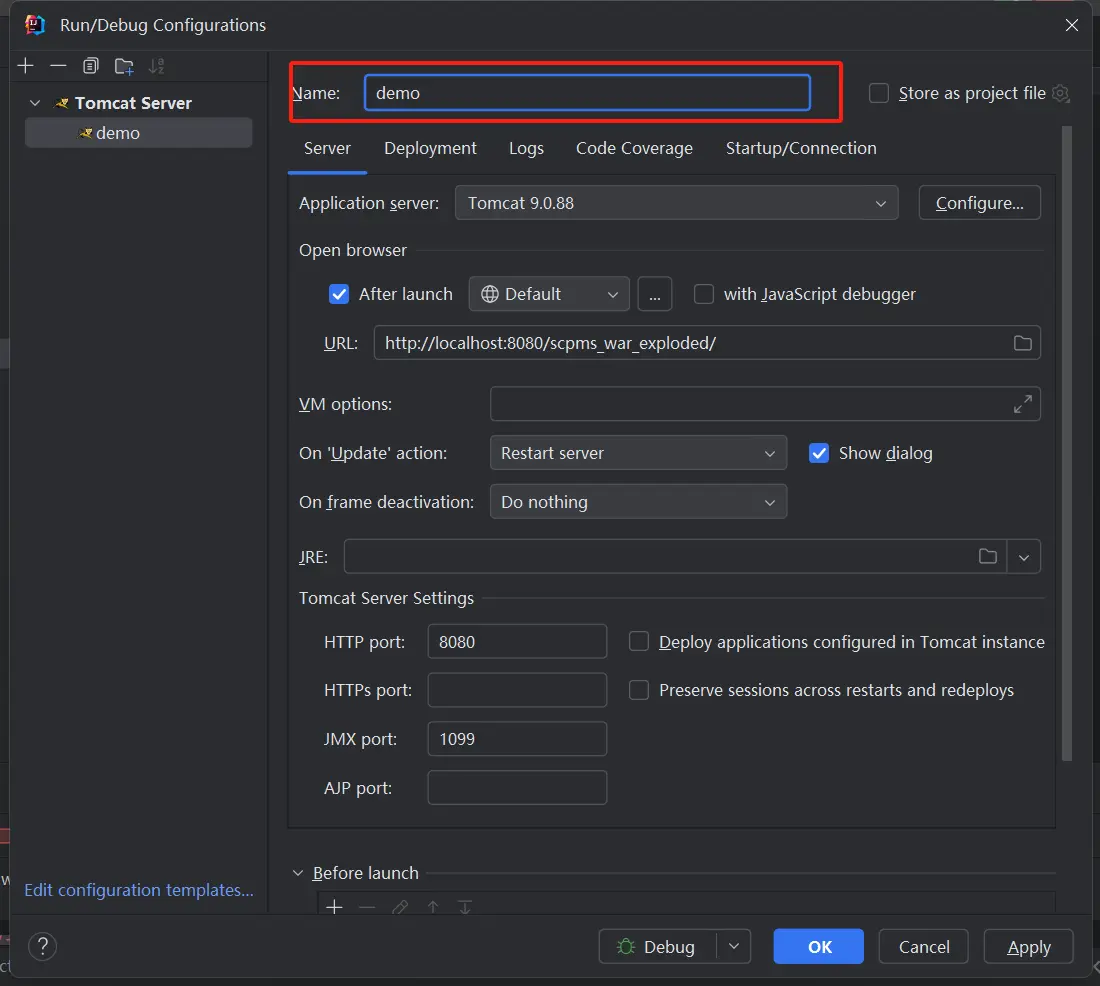Click the gear icon beside Store as project file

tap(1060, 92)
